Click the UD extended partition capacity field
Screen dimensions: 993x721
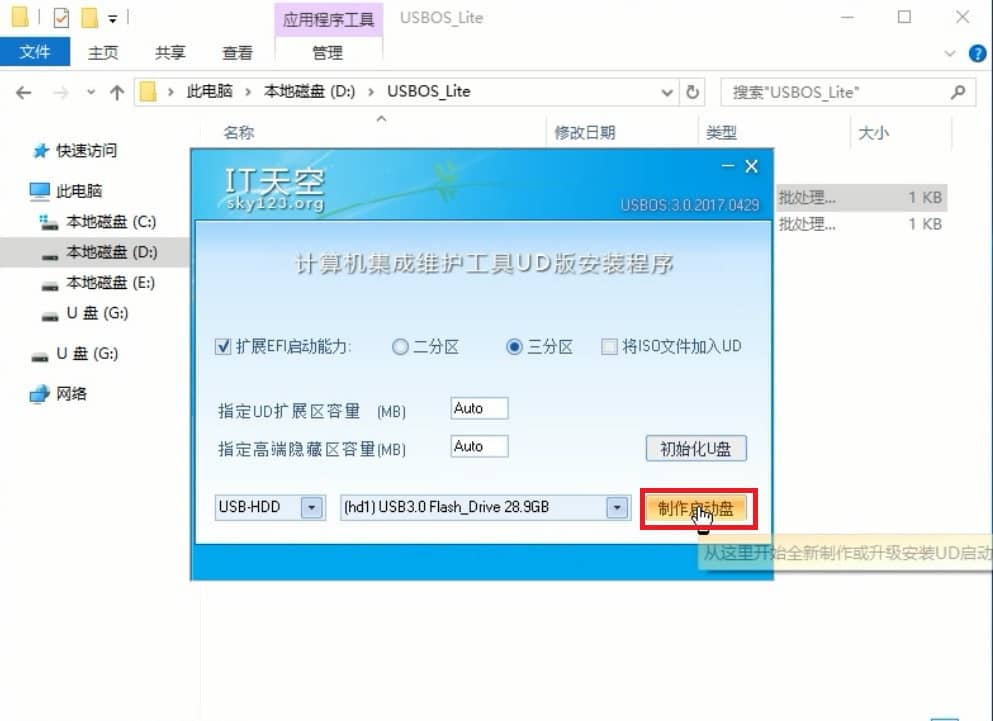(x=479, y=408)
